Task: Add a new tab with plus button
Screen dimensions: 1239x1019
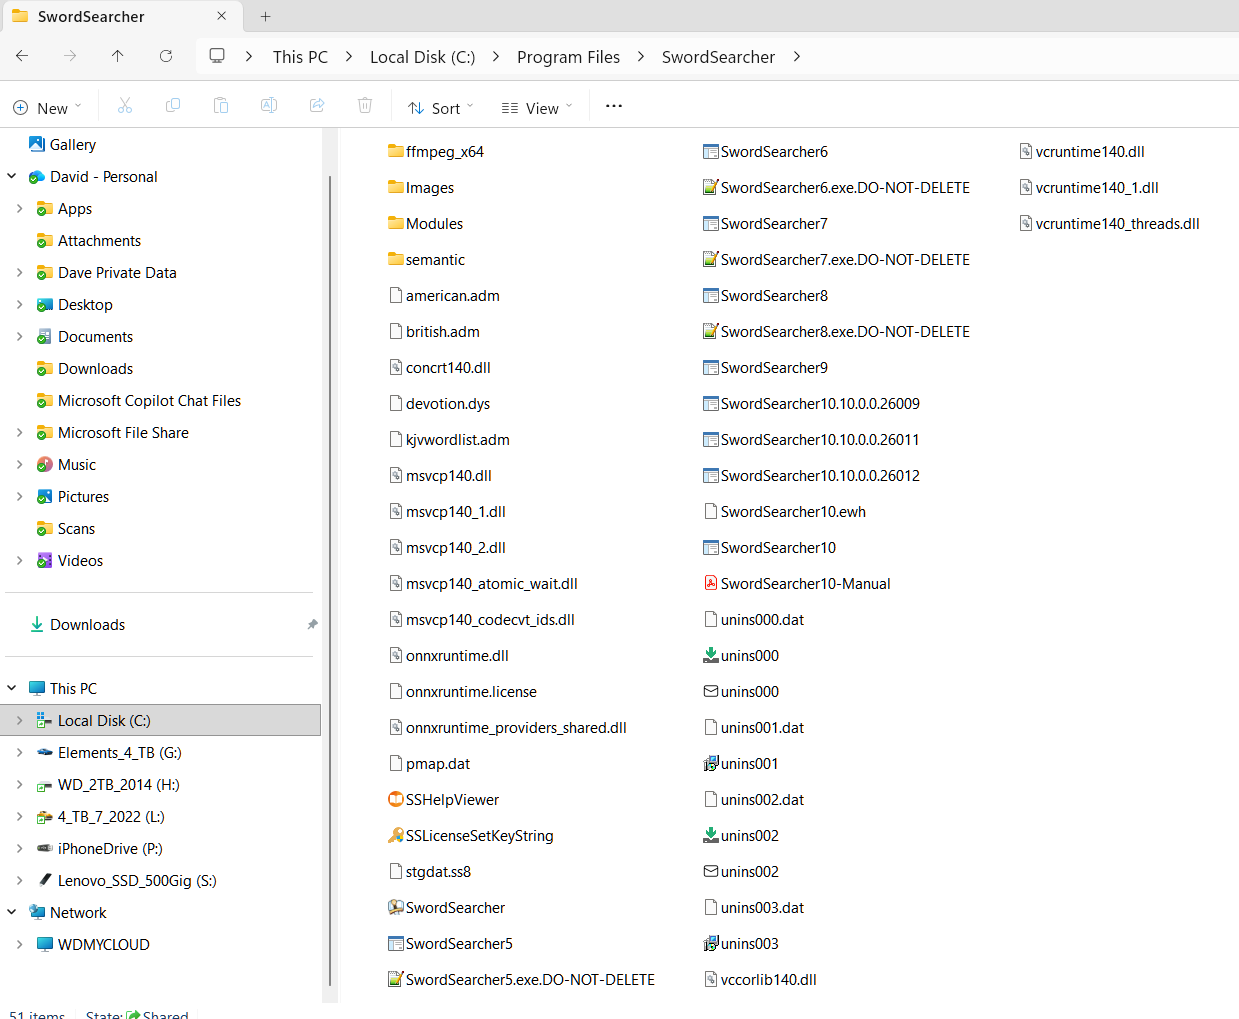Action: click(x=265, y=16)
